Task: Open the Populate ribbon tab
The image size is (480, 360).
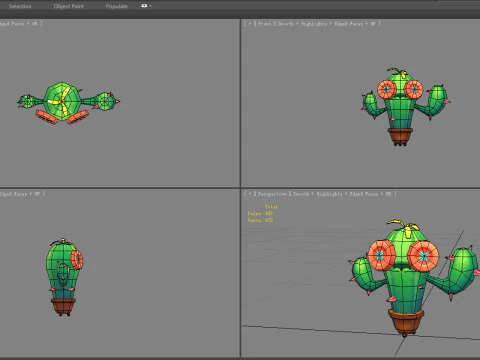Action: tap(117, 6)
